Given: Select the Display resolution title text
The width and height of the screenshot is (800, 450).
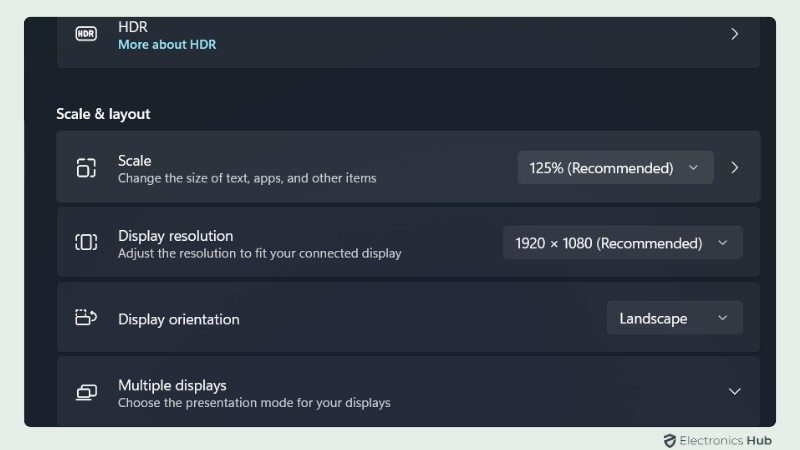Looking at the screenshot, I should point(175,235).
